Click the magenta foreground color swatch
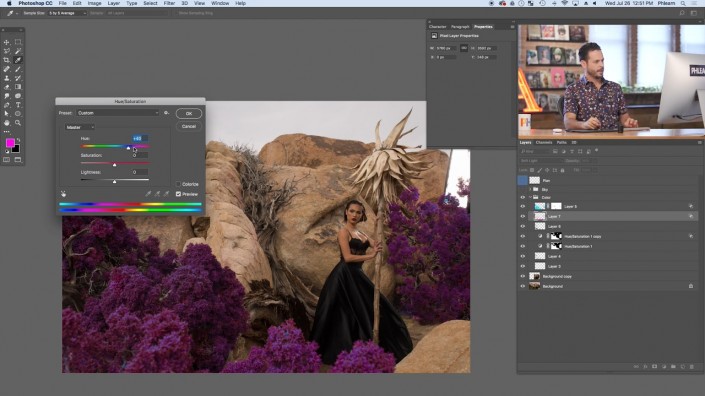Screen dimensions: 705x396 (x=10, y=143)
